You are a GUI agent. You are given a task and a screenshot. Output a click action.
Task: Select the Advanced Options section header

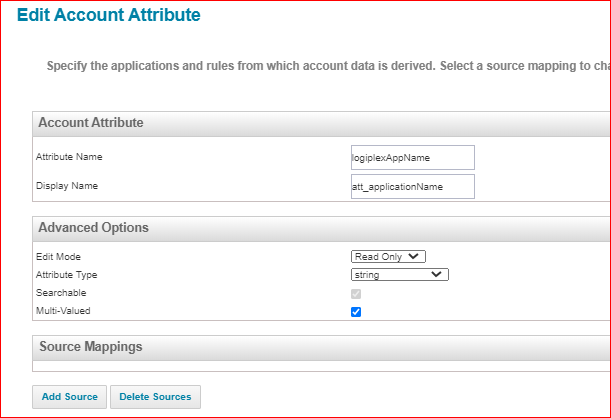pos(93,228)
